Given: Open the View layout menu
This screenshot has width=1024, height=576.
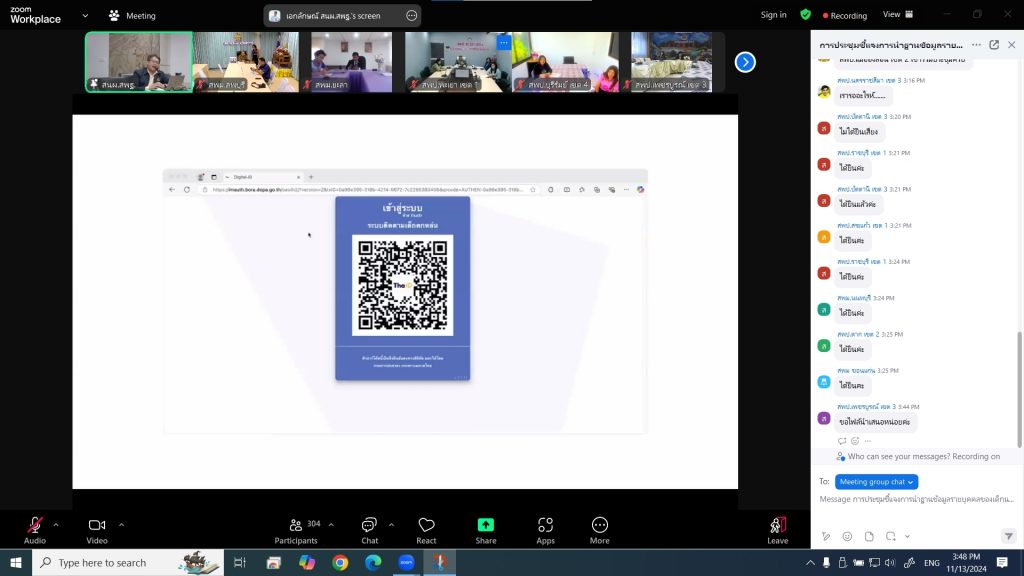Looking at the screenshot, I should [898, 14].
